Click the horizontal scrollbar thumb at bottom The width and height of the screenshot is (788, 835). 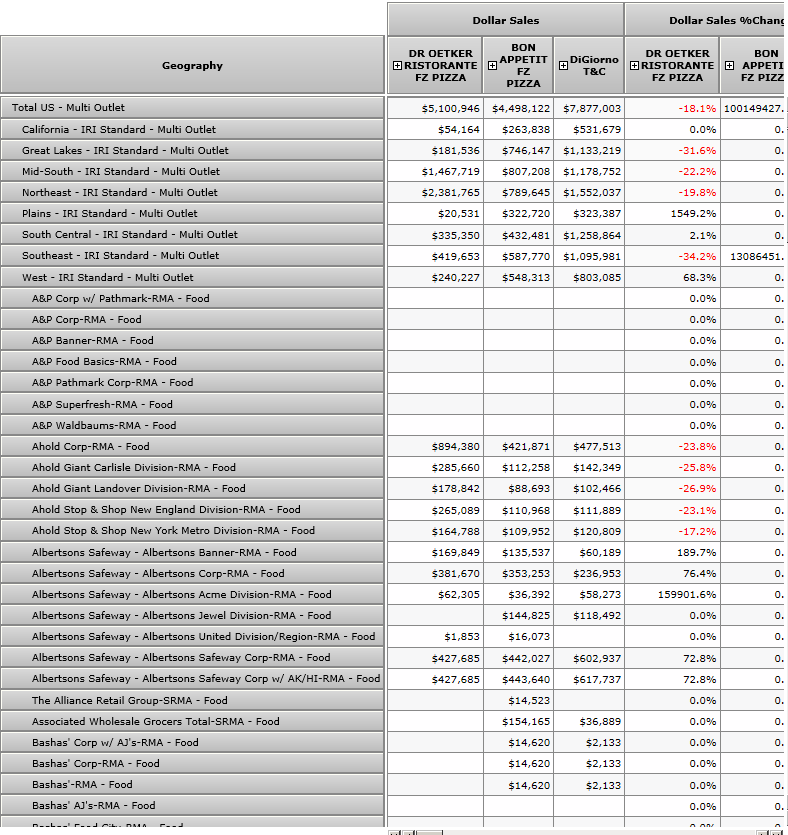(430, 832)
